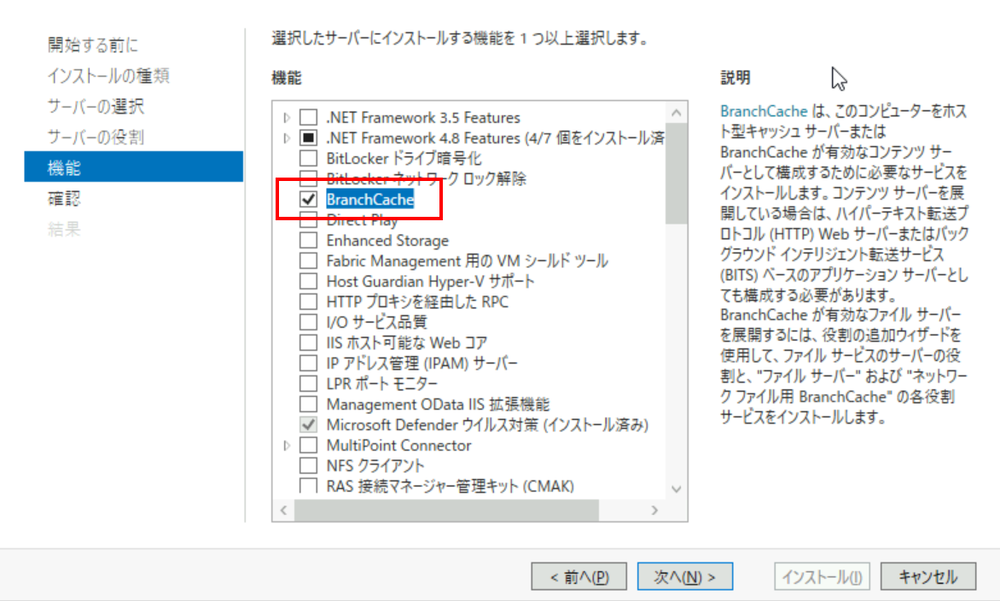Enable Management OData IIS 拡張機能
The height and width of the screenshot is (601, 1000).
(x=308, y=404)
